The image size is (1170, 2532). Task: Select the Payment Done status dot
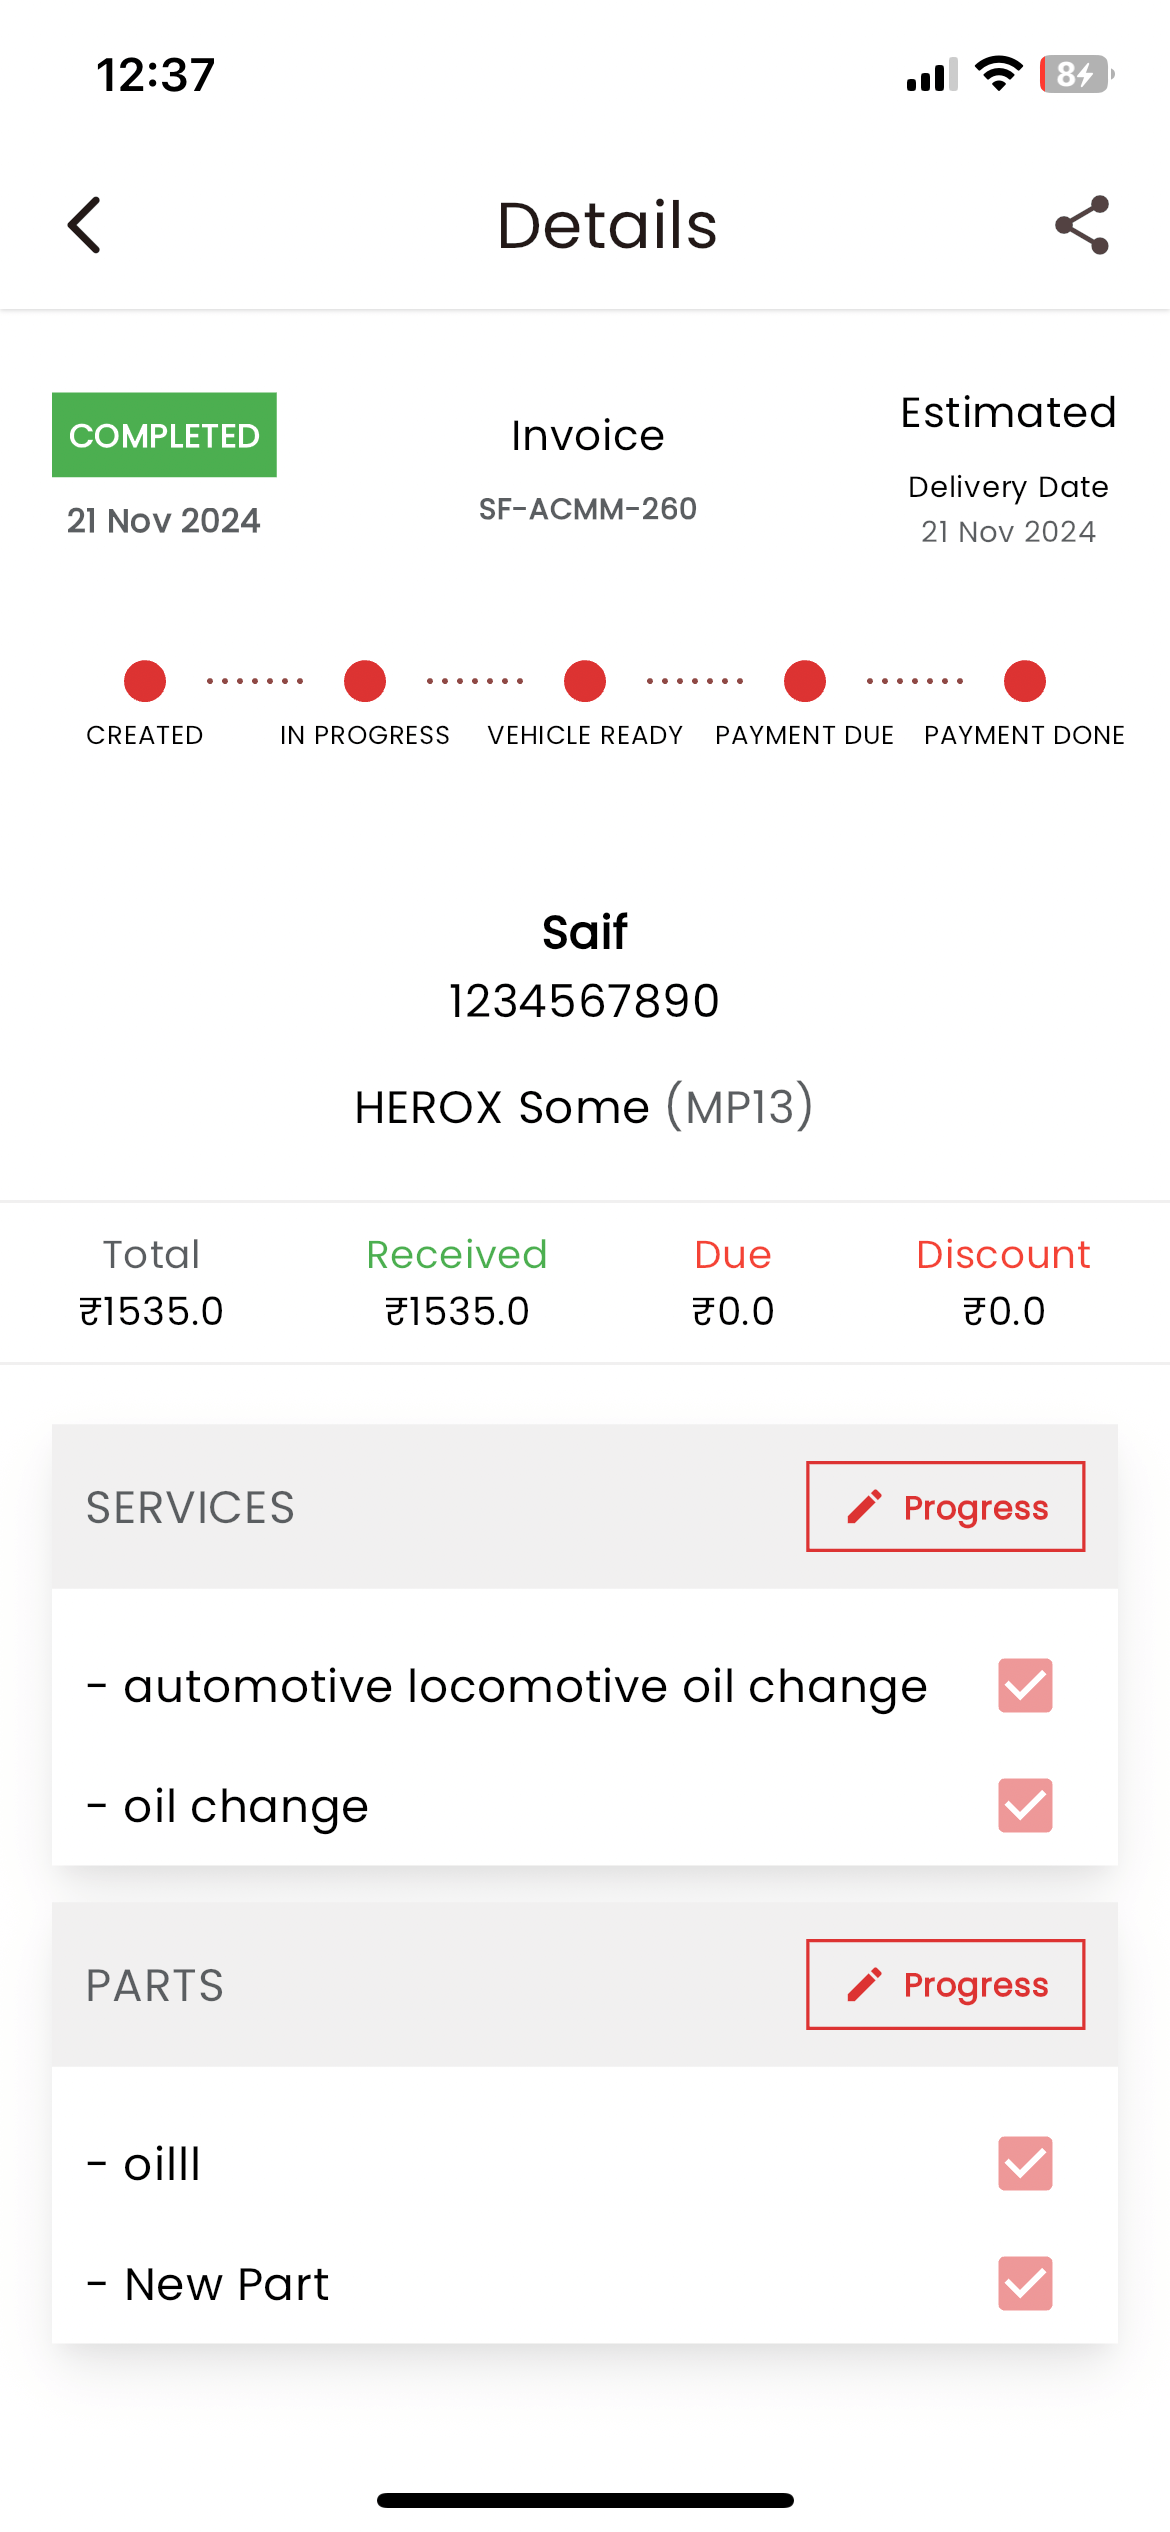pyautogui.click(x=1025, y=681)
